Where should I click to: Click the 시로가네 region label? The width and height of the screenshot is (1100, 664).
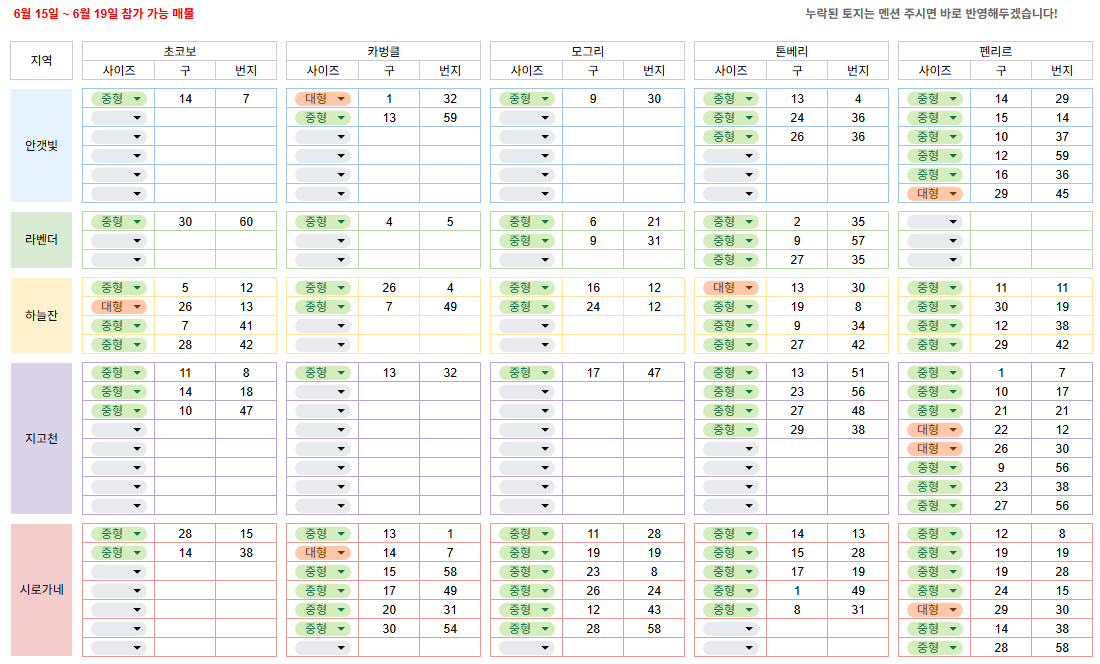41,590
